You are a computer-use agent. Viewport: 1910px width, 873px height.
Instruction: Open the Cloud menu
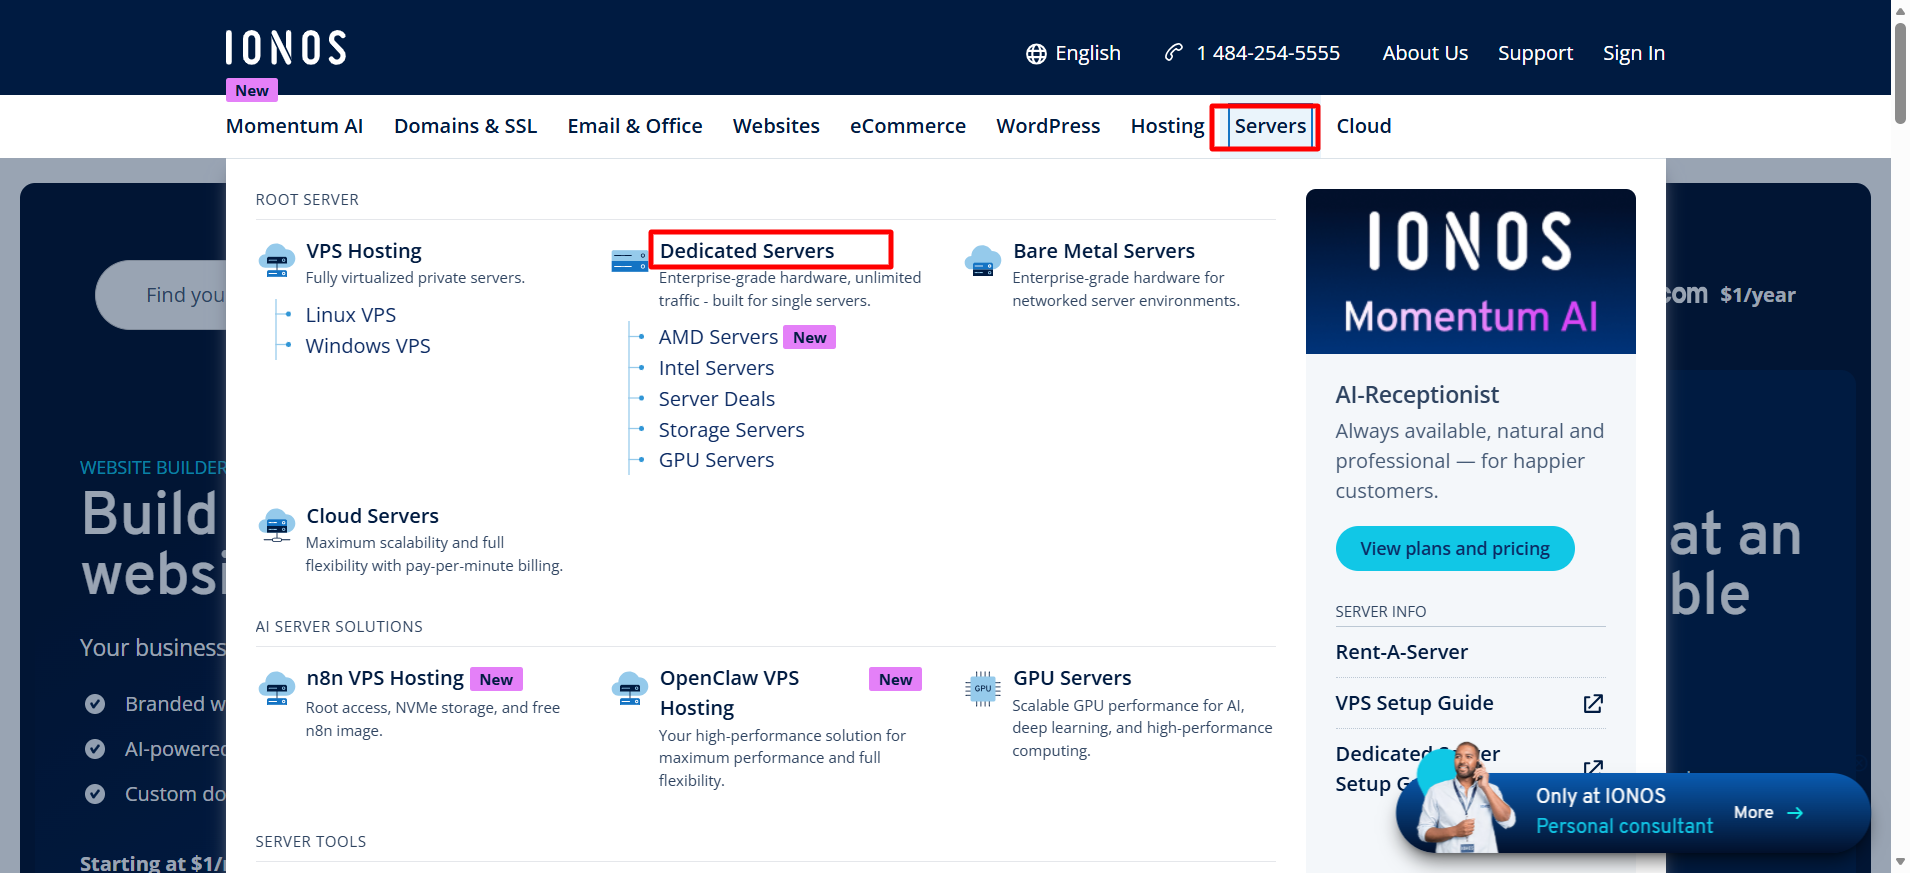click(x=1364, y=126)
